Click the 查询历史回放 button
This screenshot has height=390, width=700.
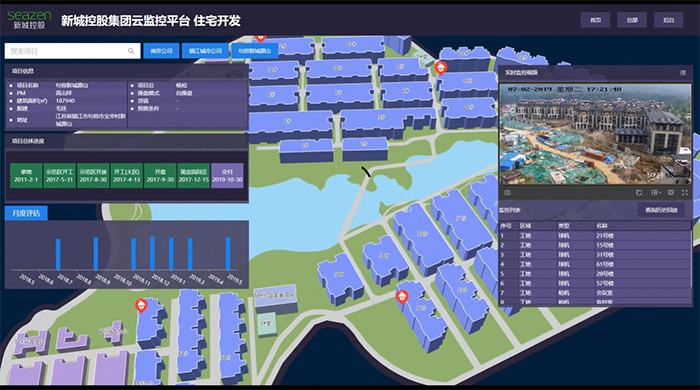click(x=661, y=210)
